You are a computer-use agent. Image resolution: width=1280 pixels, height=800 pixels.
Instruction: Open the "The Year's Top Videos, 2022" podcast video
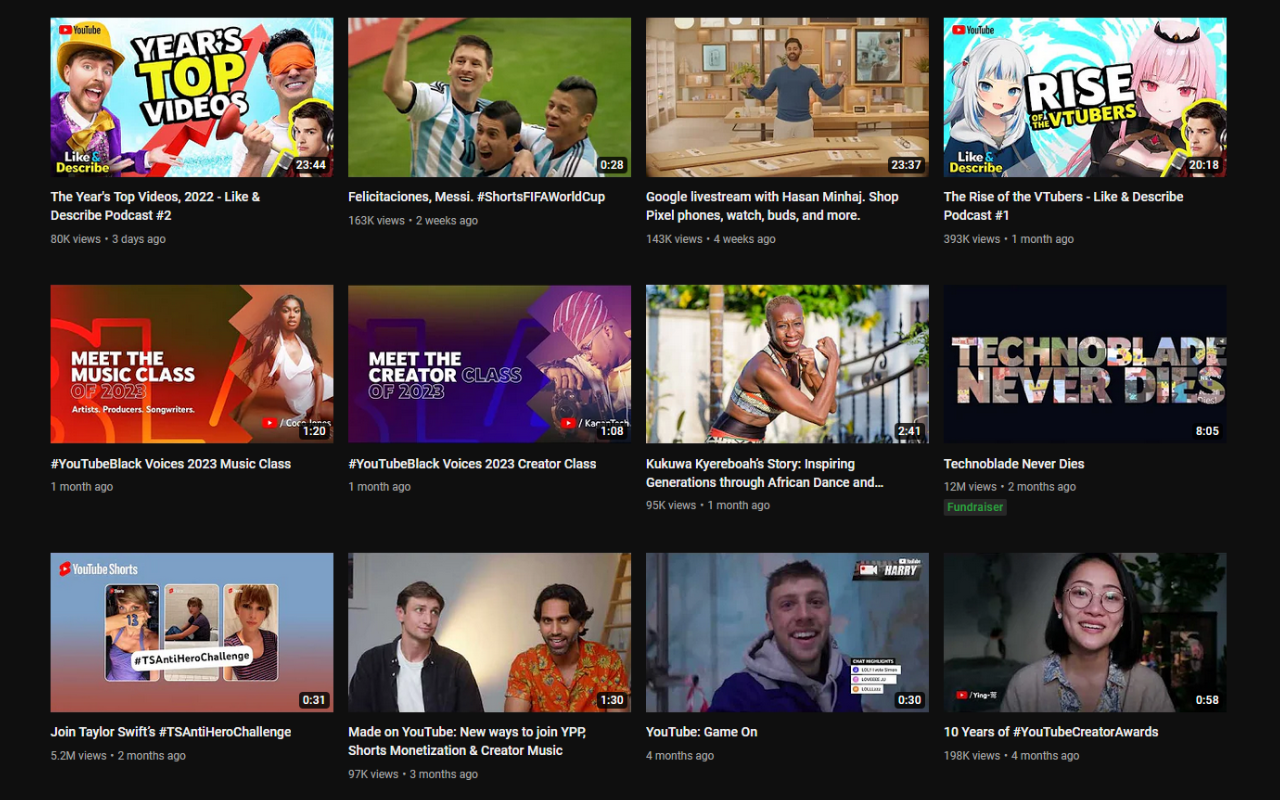pos(155,205)
